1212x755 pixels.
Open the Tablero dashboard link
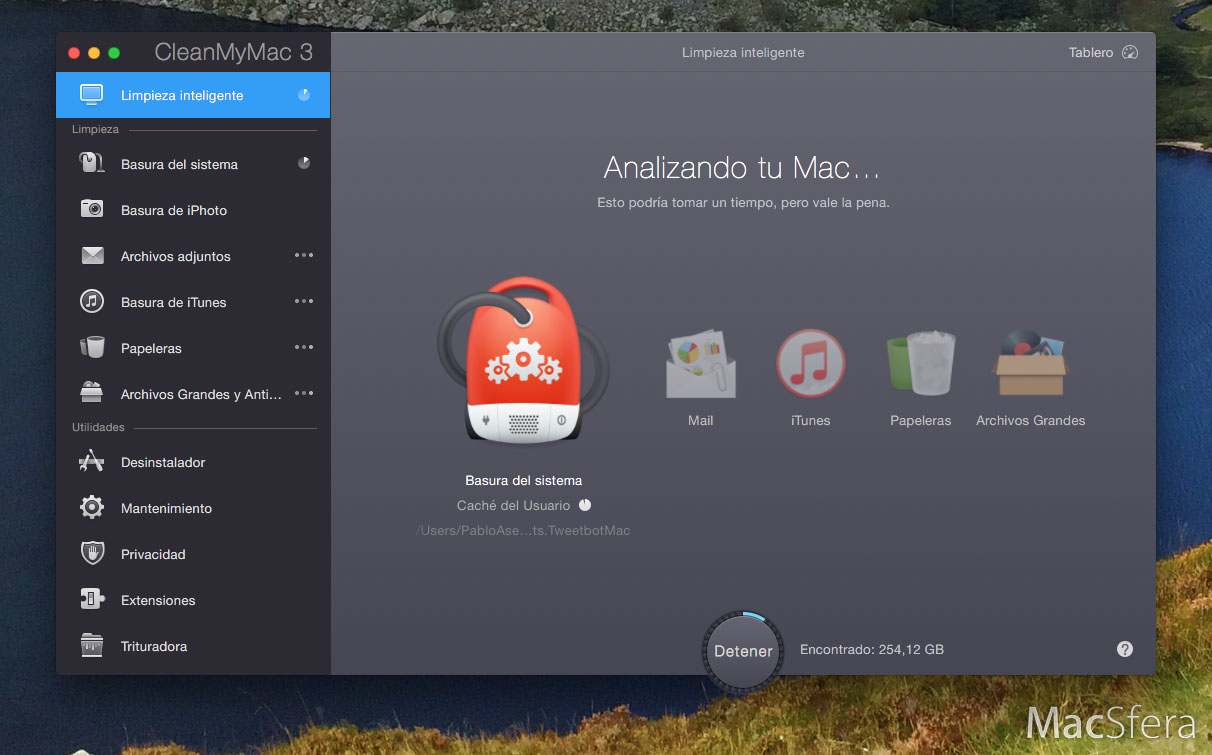(1103, 53)
